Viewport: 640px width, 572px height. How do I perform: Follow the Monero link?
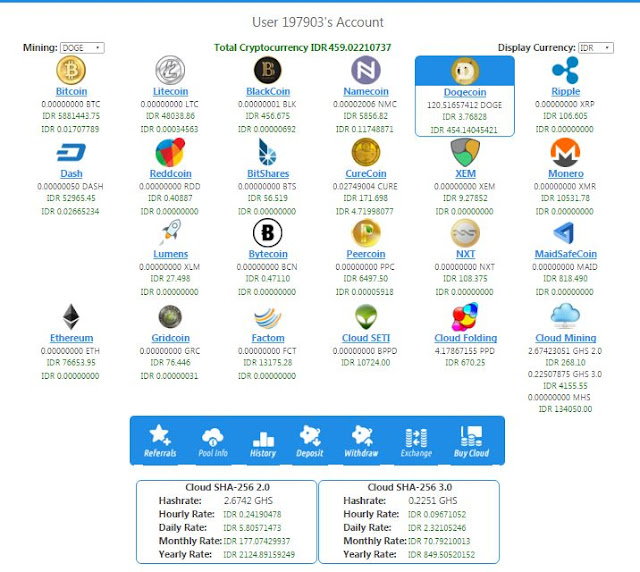point(565,174)
